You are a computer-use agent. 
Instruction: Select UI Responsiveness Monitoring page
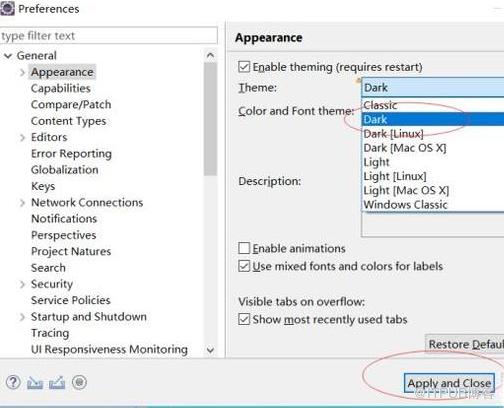(109, 350)
